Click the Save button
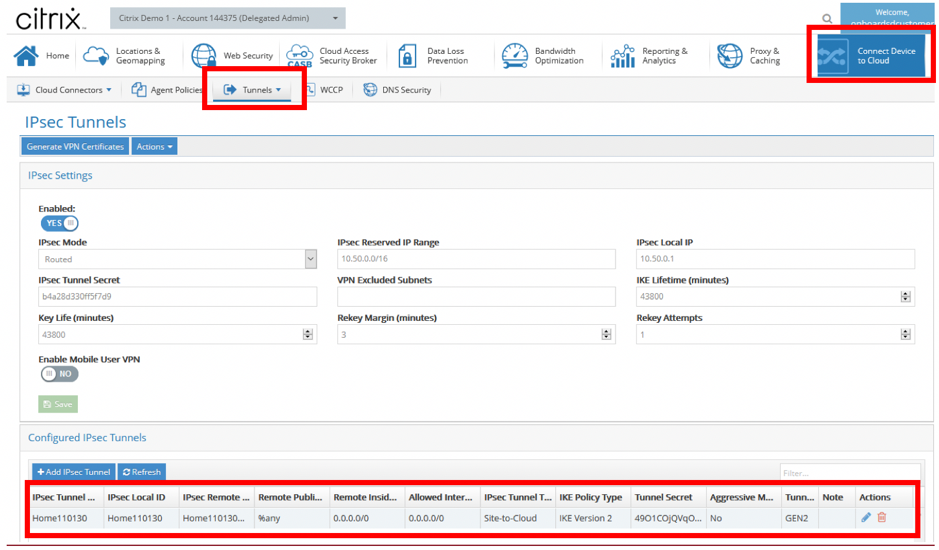Screen dimensions: 939x550 point(58,404)
